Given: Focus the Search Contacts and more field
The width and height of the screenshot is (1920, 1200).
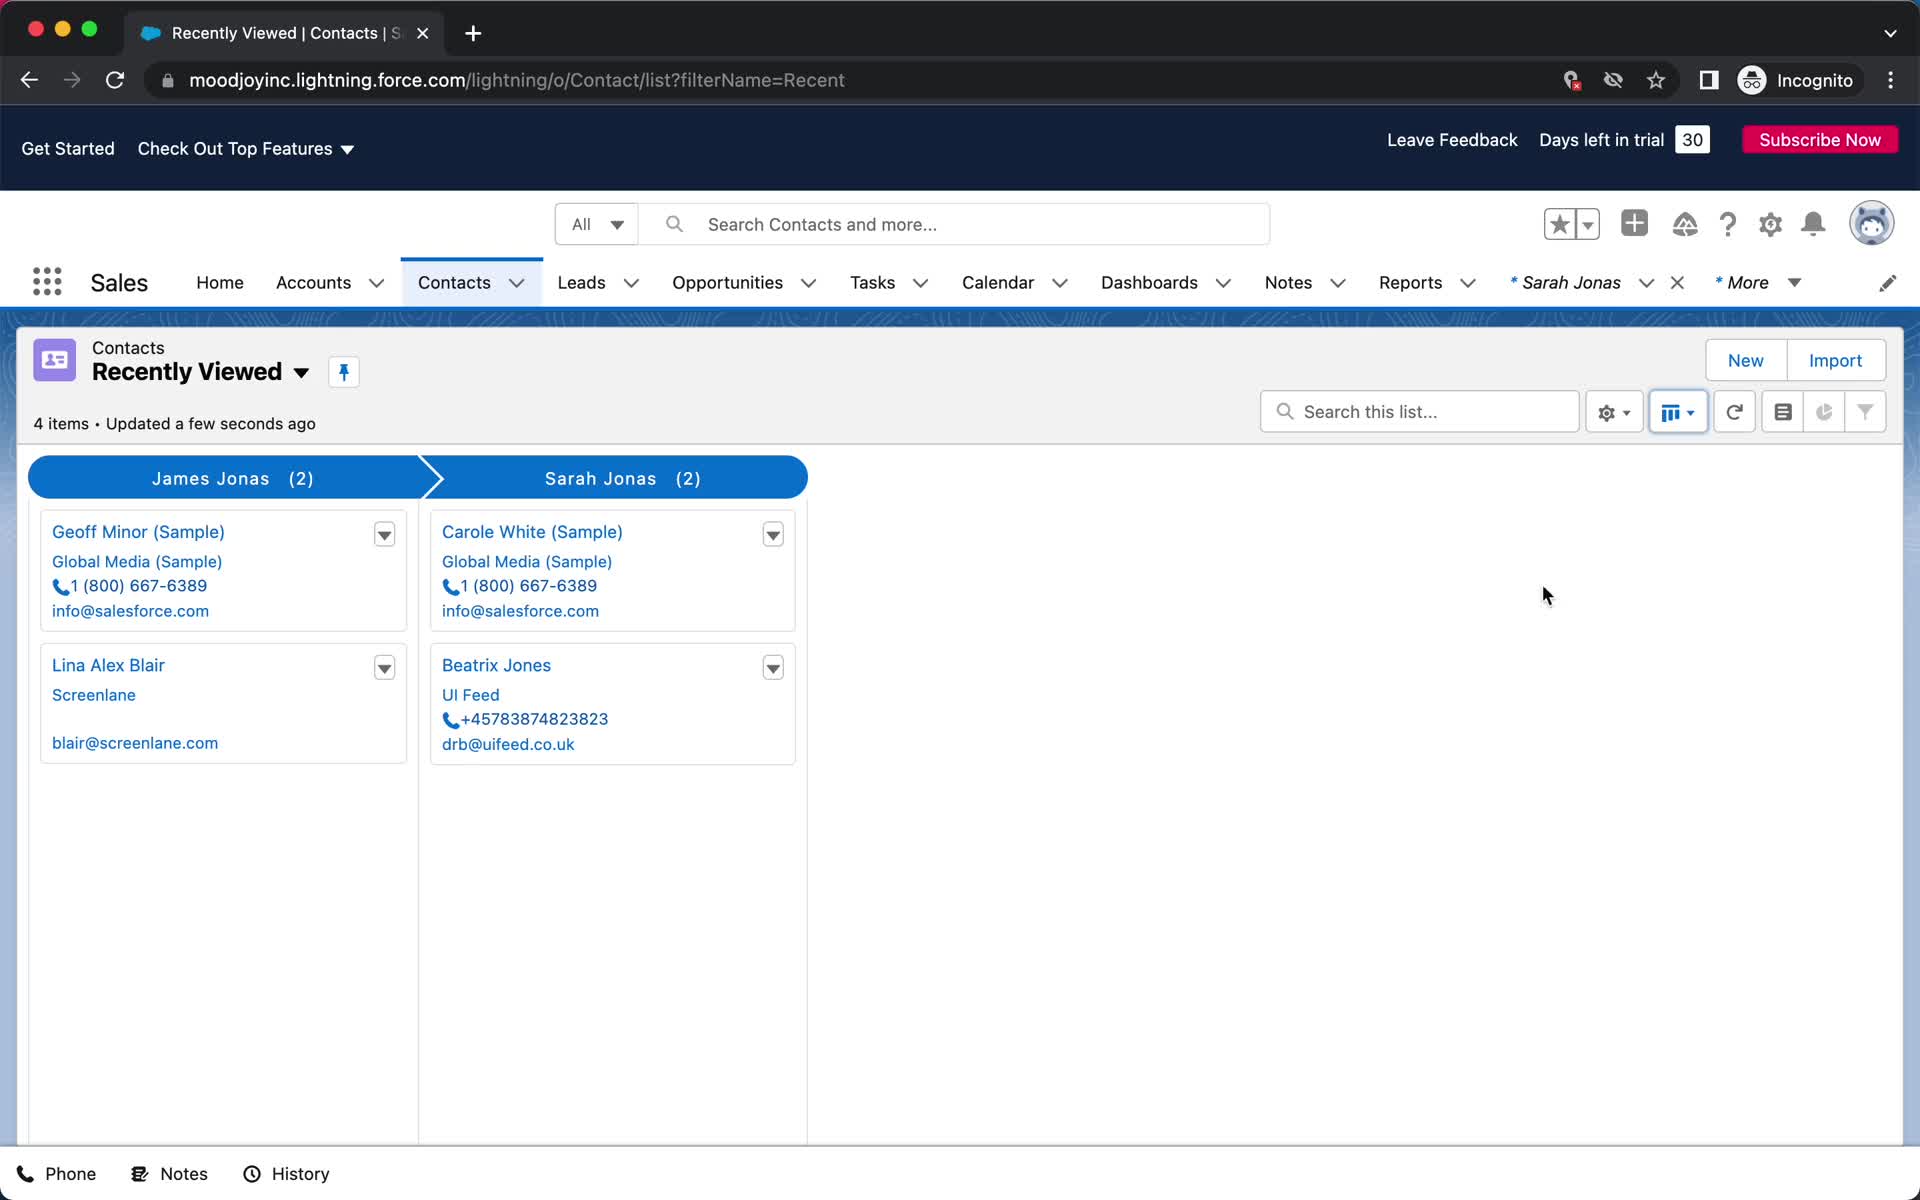Looking at the screenshot, I should click(x=955, y=224).
